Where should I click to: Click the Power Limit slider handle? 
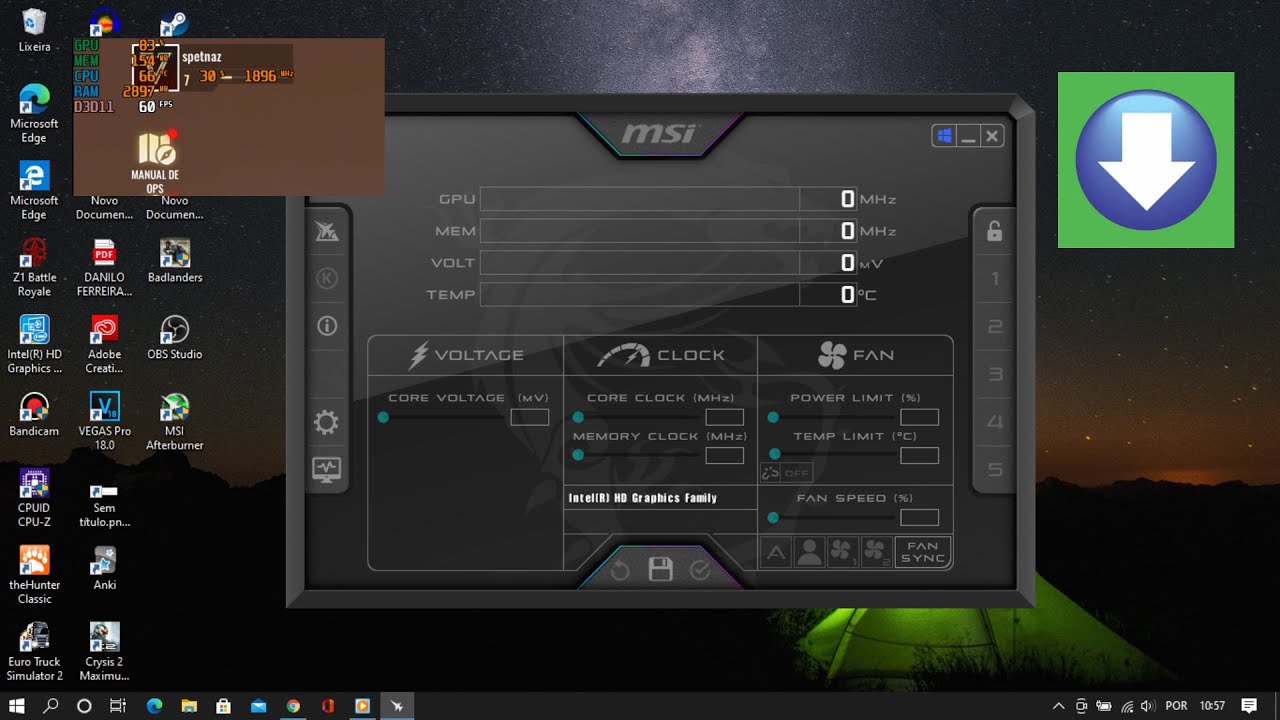coord(773,417)
